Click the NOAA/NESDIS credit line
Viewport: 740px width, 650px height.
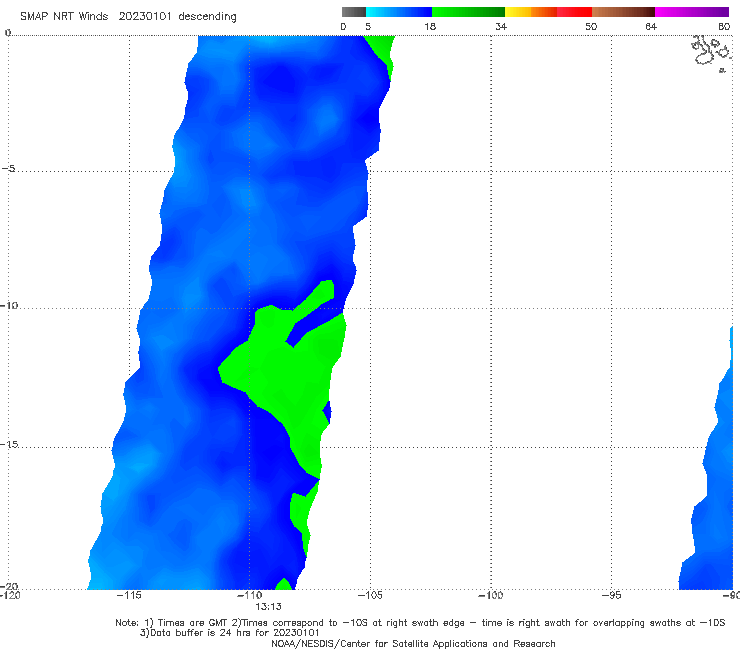pyautogui.click(x=413, y=644)
